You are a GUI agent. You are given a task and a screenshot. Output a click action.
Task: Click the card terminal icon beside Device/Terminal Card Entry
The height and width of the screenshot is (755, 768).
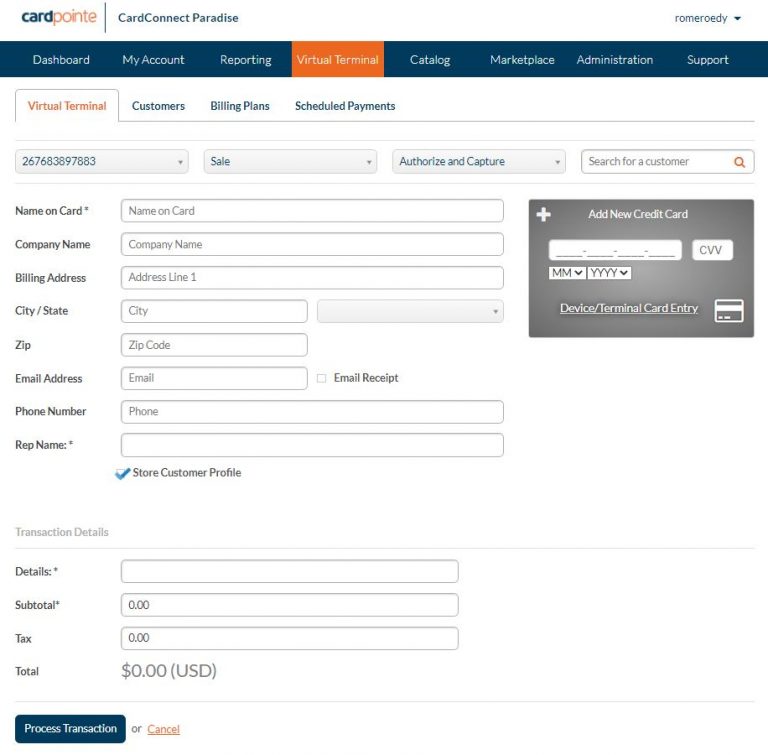coord(729,310)
